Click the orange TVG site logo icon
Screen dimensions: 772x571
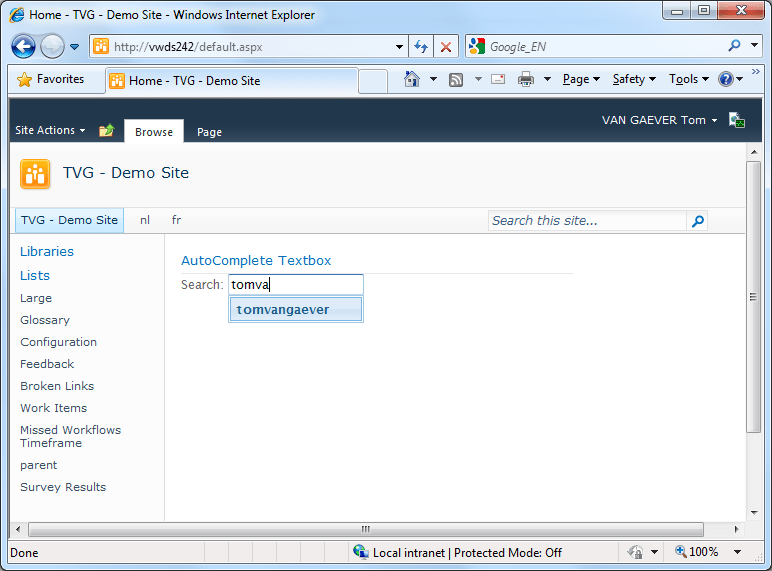coord(35,174)
